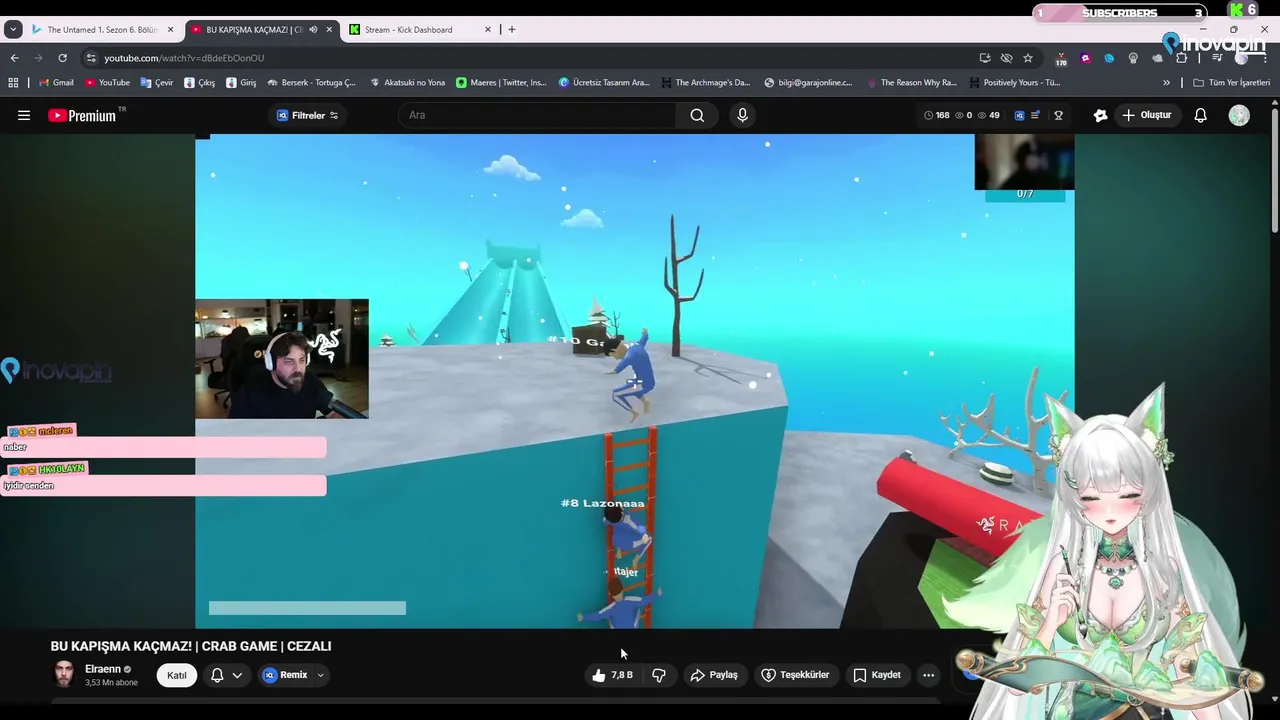Open the Berserk - Tortuga bookmark

click(311, 83)
